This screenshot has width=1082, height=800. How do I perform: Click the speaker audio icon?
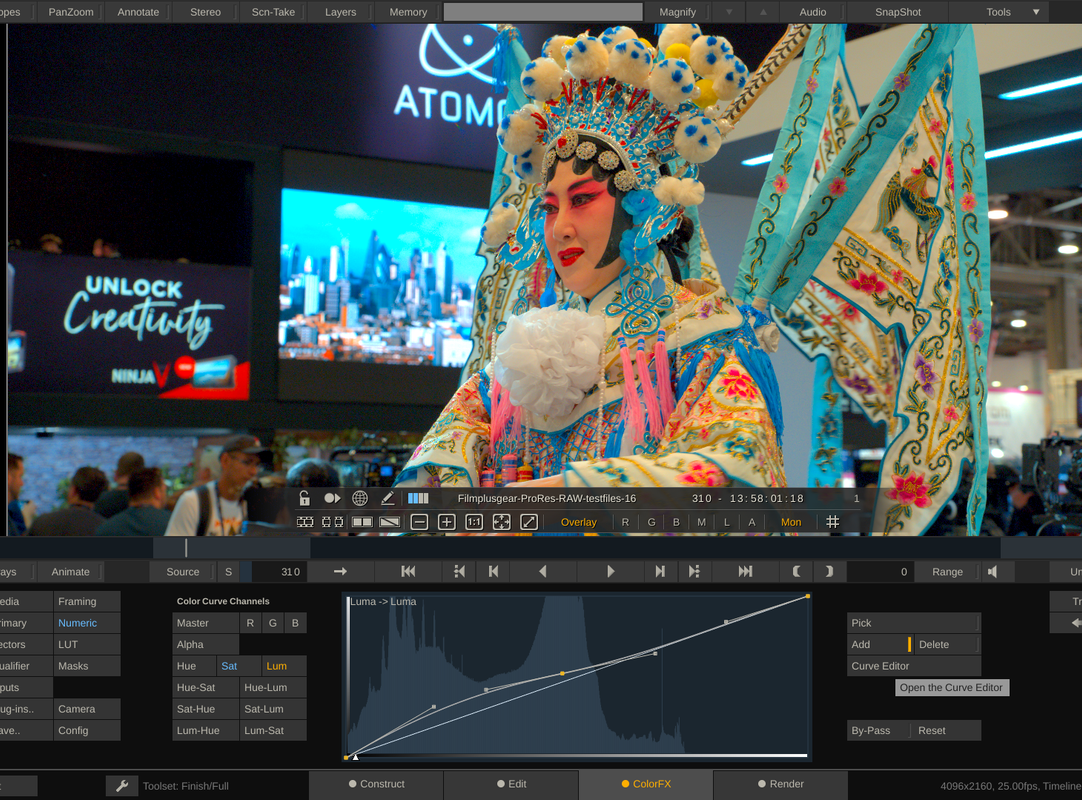click(x=992, y=572)
